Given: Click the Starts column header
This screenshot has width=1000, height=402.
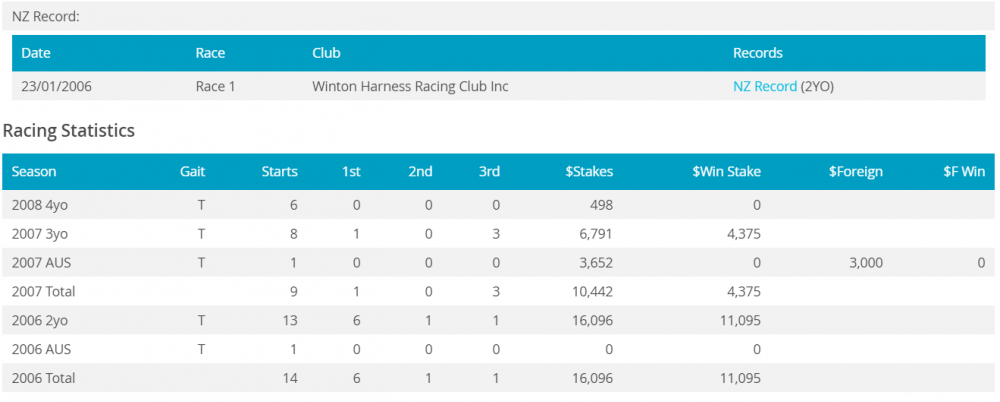Looking at the screenshot, I should coord(278,171).
